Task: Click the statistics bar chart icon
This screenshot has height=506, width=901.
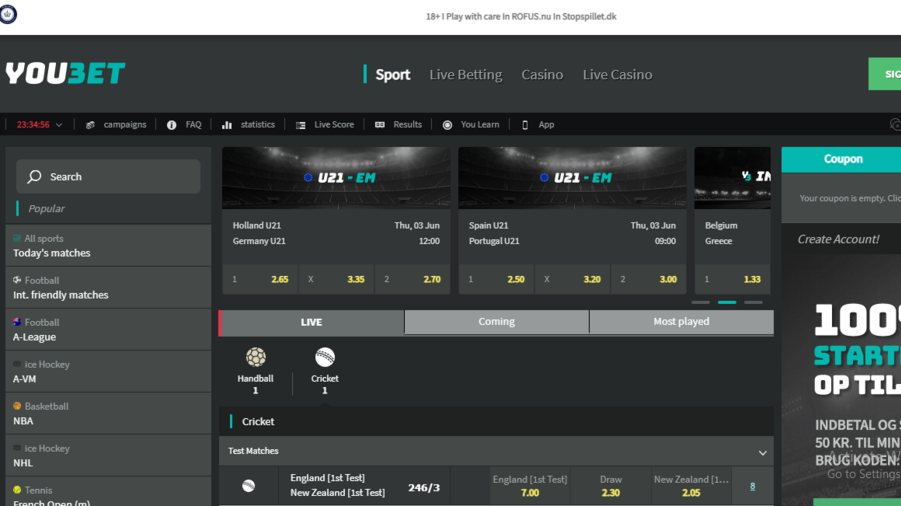Action: 227,125
